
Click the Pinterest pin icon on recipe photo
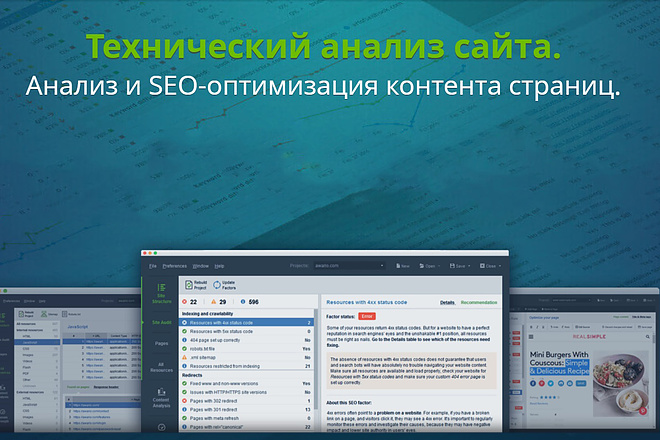[643, 411]
